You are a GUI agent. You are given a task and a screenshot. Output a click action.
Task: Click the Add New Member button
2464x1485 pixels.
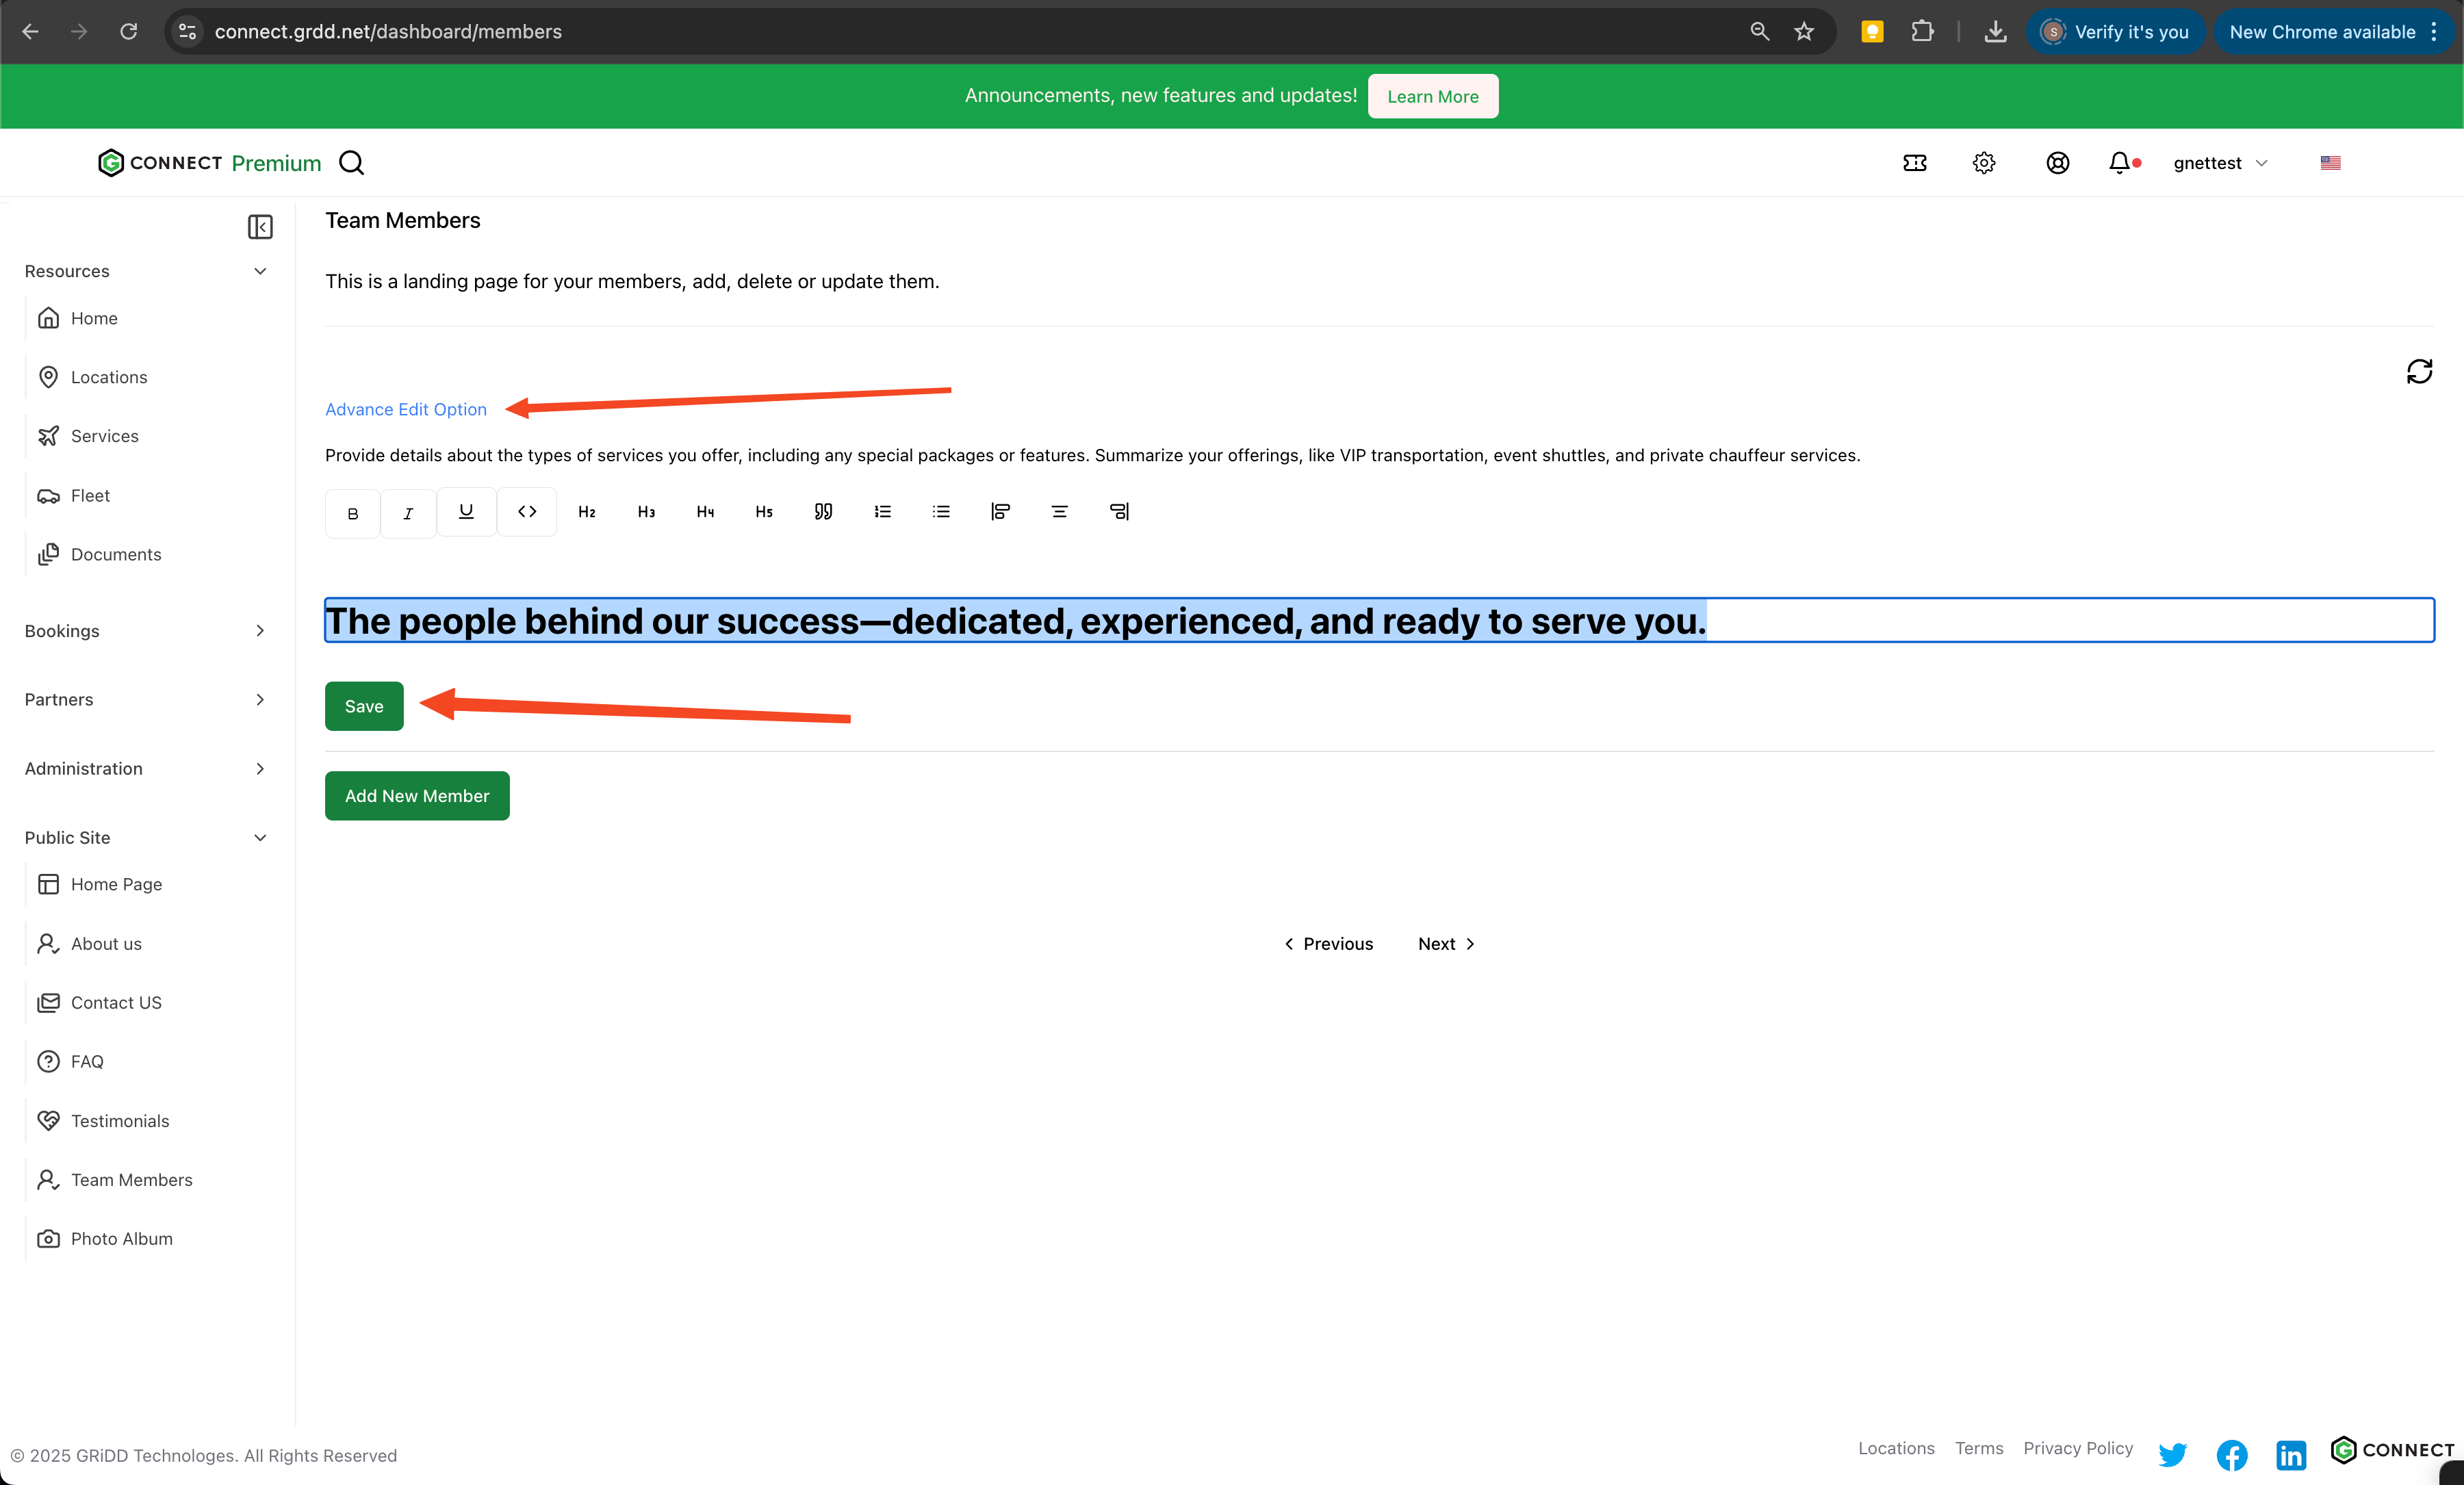(x=417, y=796)
